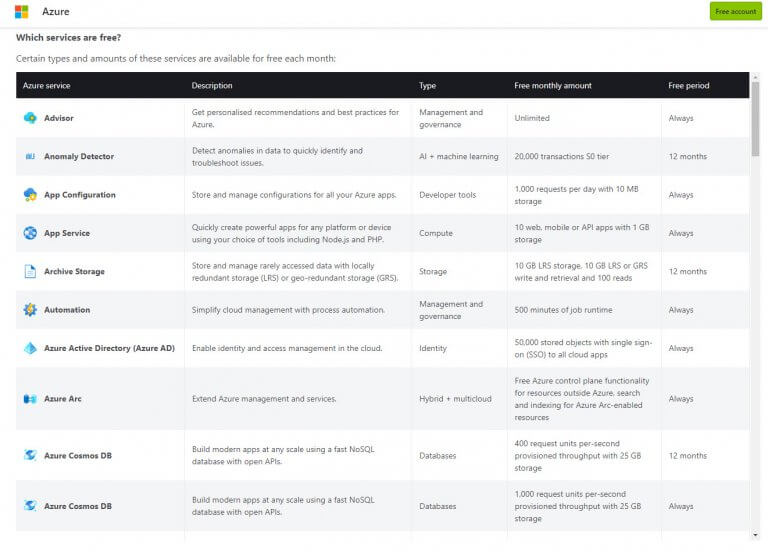Click the Microsoft logo icon
The image size is (768, 552).
point(22,12)
